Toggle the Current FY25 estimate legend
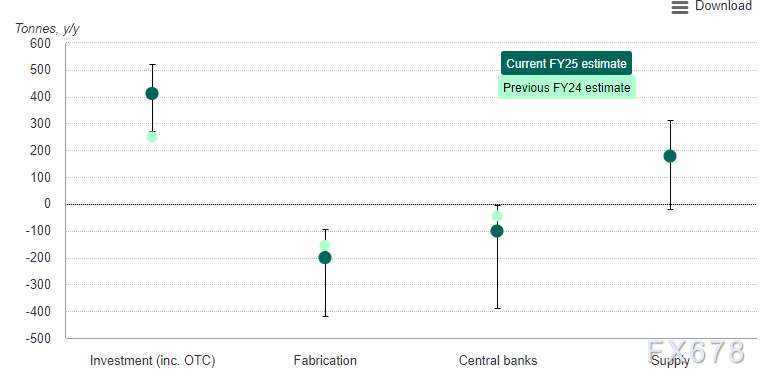 coord(566,64)
